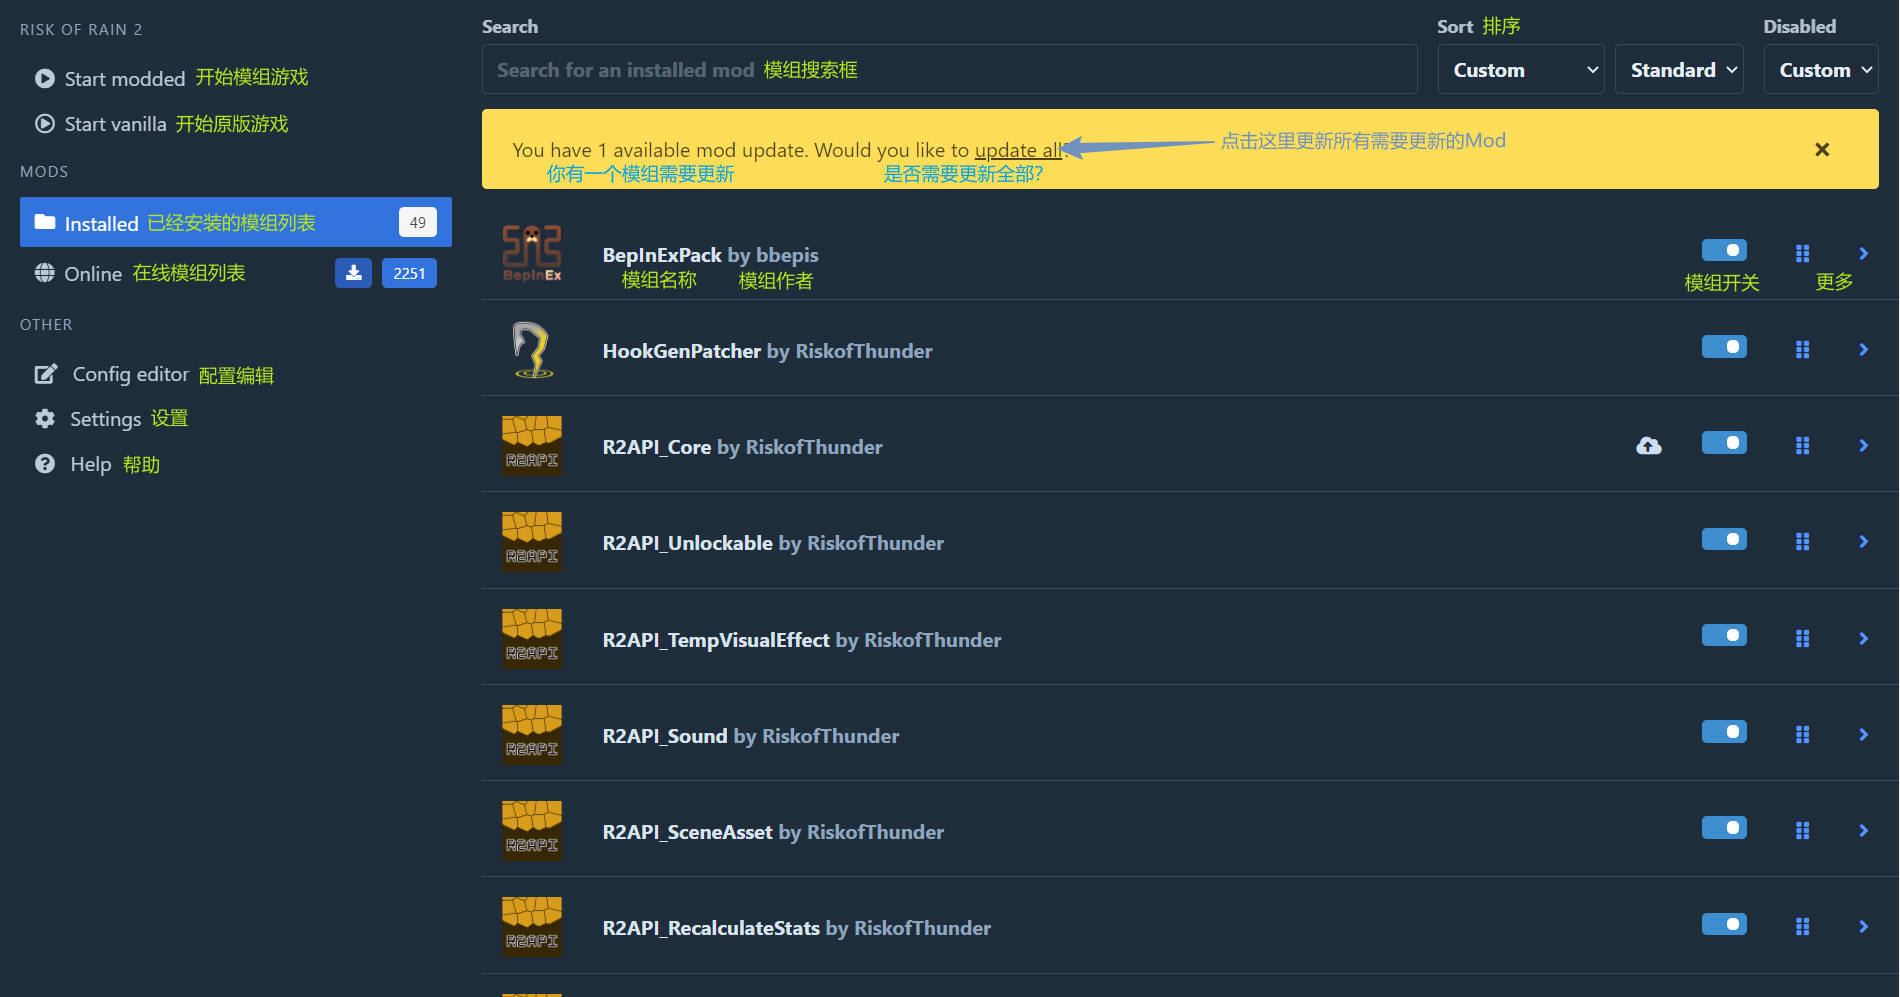
Task: Expand R2API_Unlockable details chevron
Action: (1863, 541)
